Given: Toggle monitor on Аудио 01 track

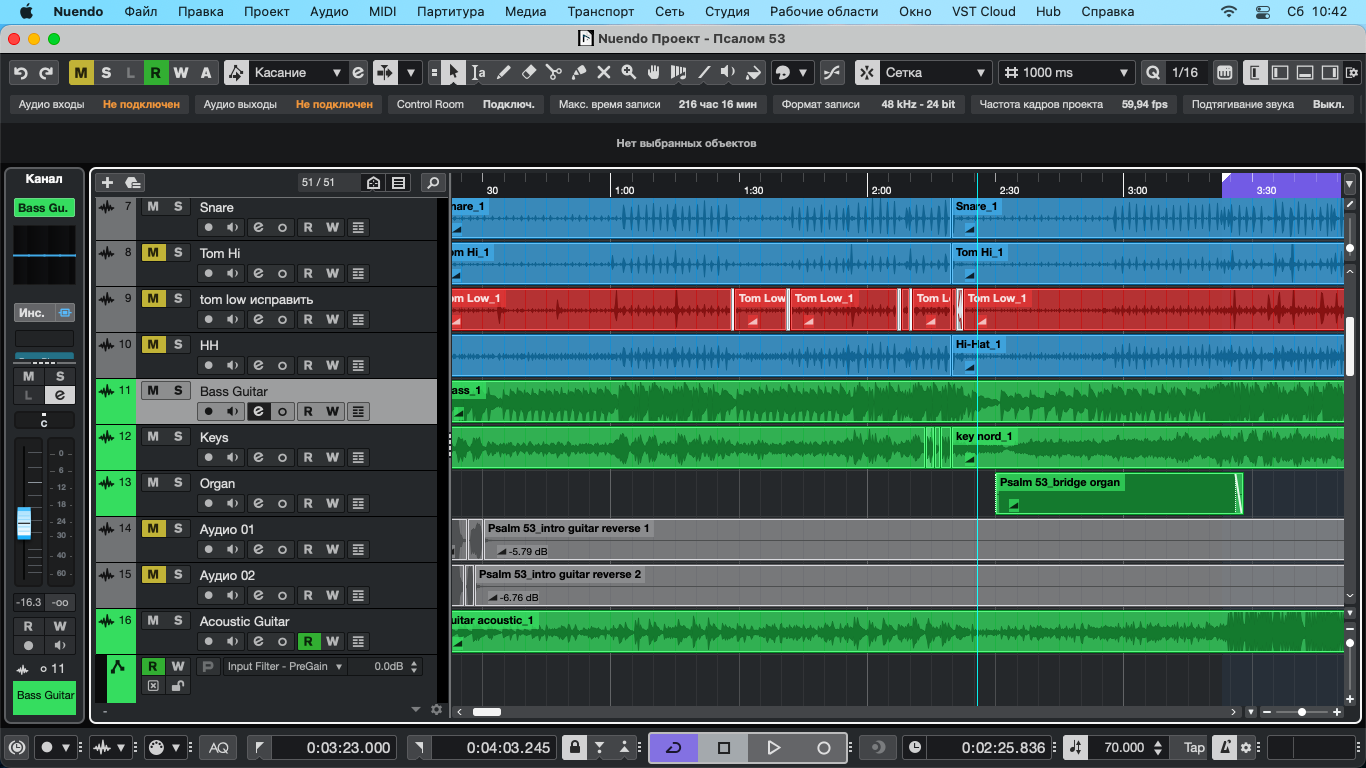Looking at the screenshot, I should 233,549.
